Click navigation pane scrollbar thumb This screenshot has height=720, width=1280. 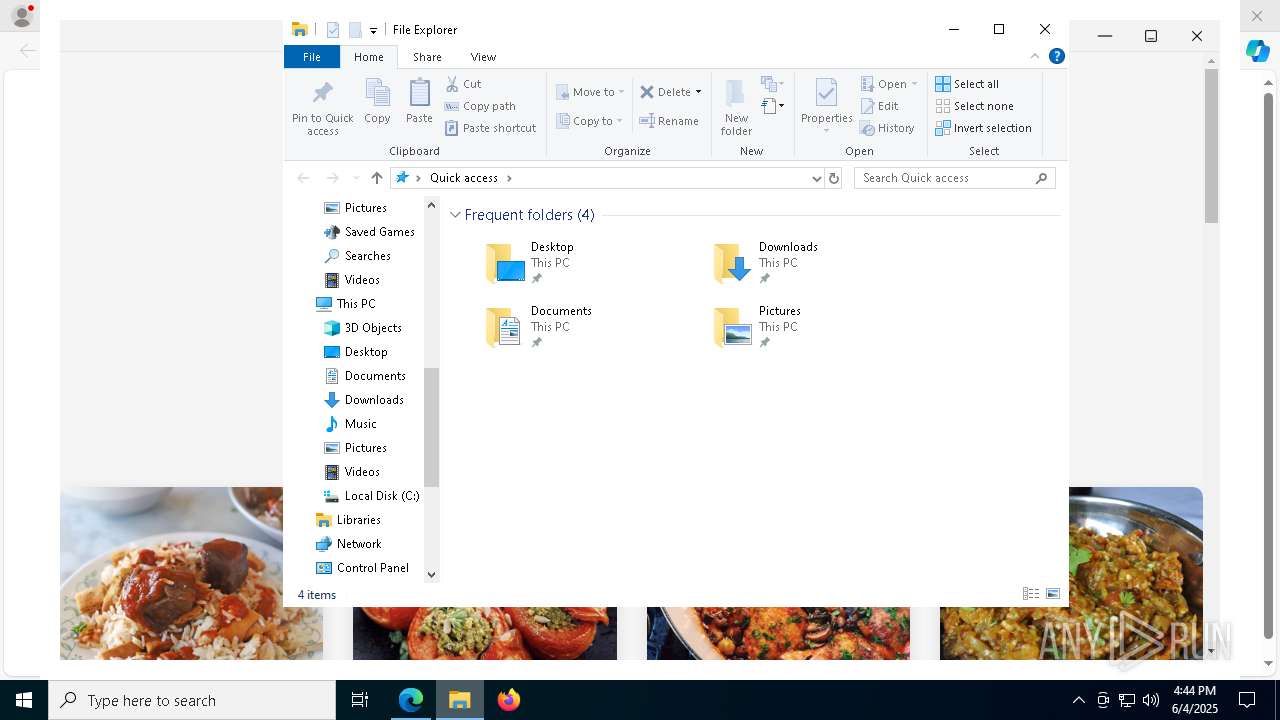click(x=431, y=427)
